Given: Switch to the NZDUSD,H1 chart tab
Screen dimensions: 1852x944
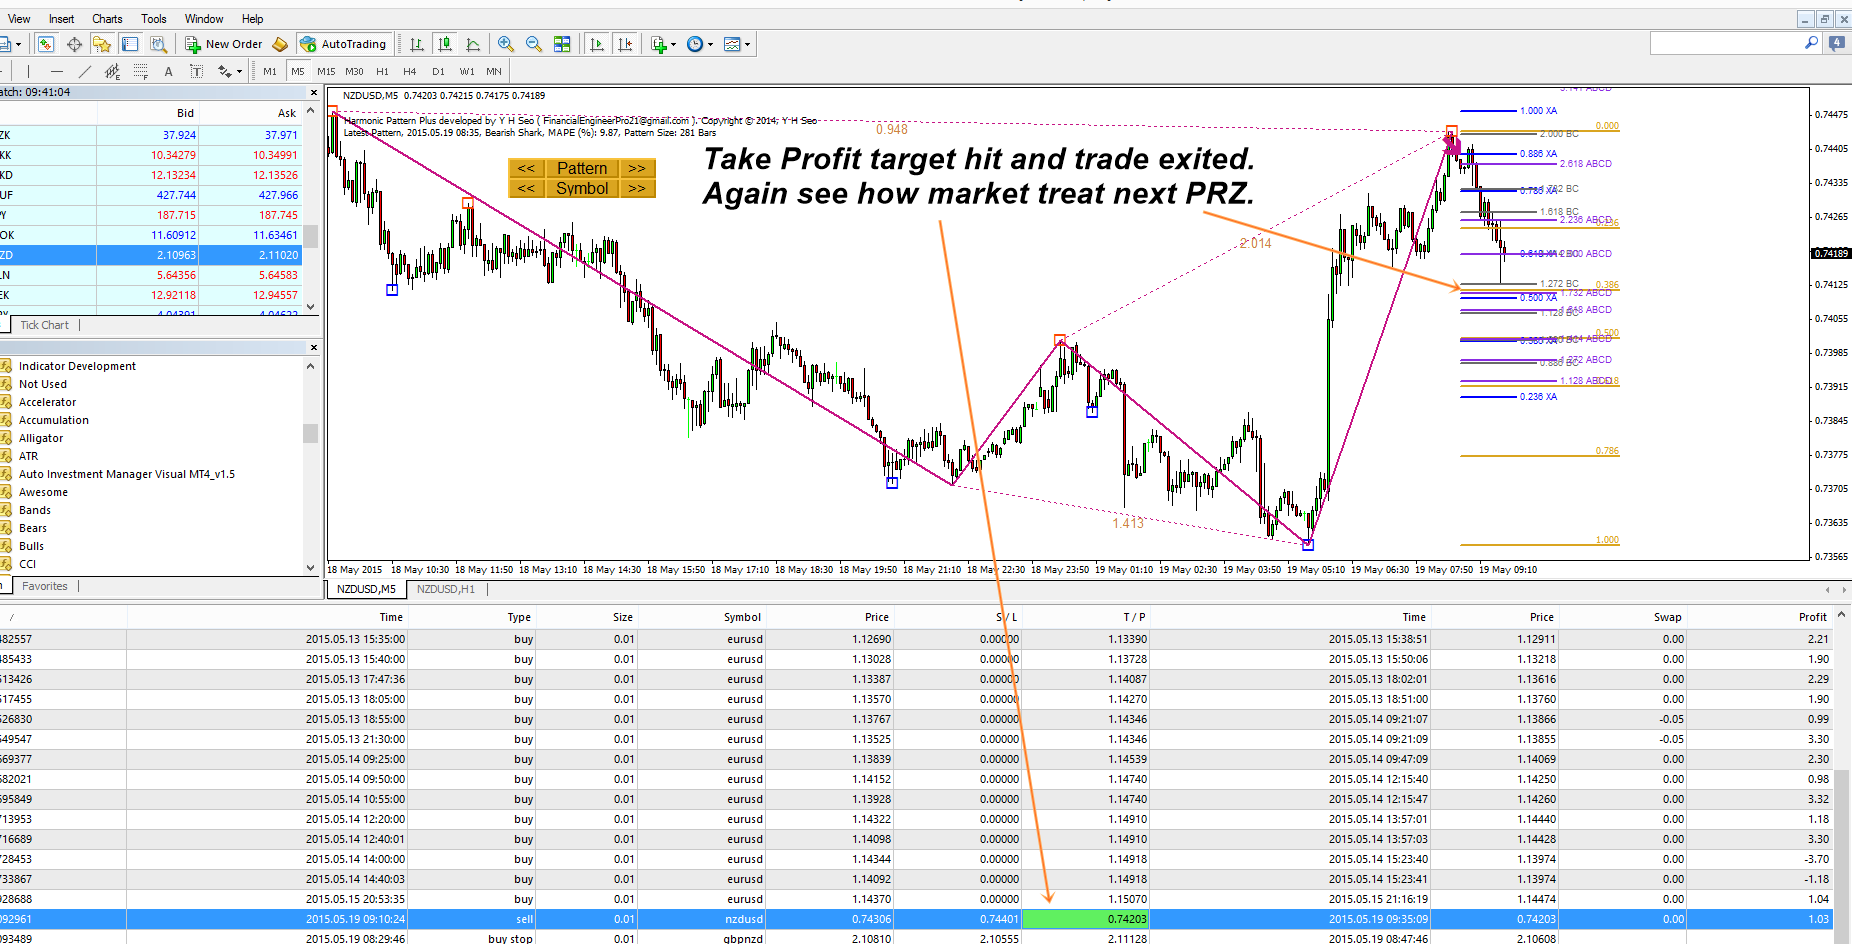Looking at the screenshot, I should pos(446,589).
